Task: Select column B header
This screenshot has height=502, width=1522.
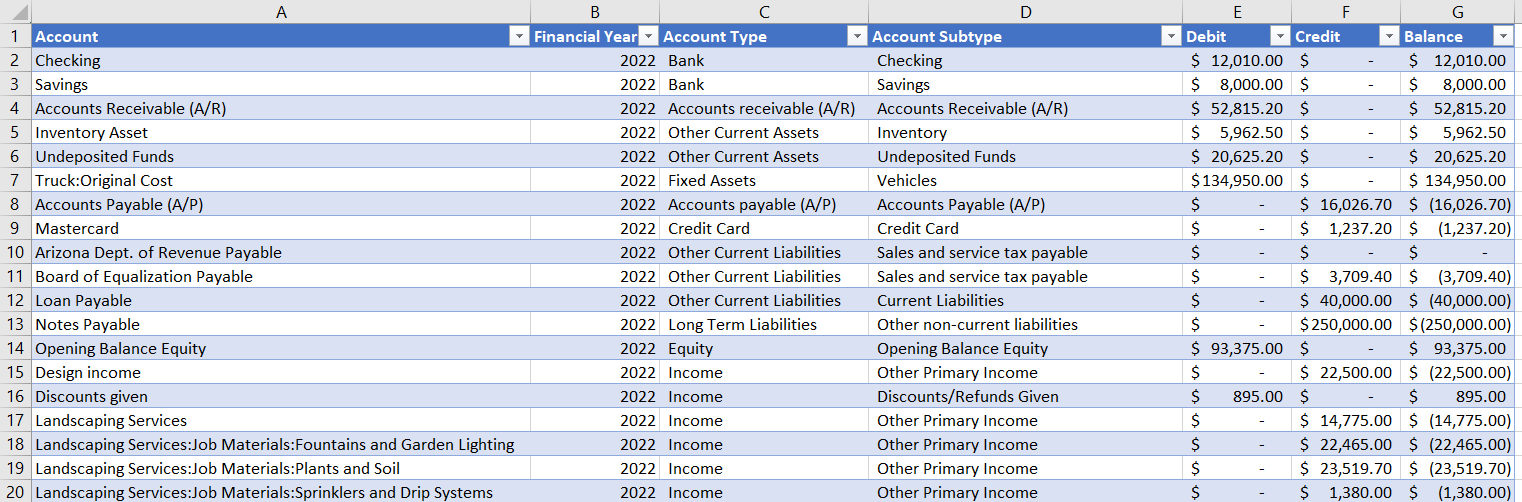Action: (x=595, y=11)
